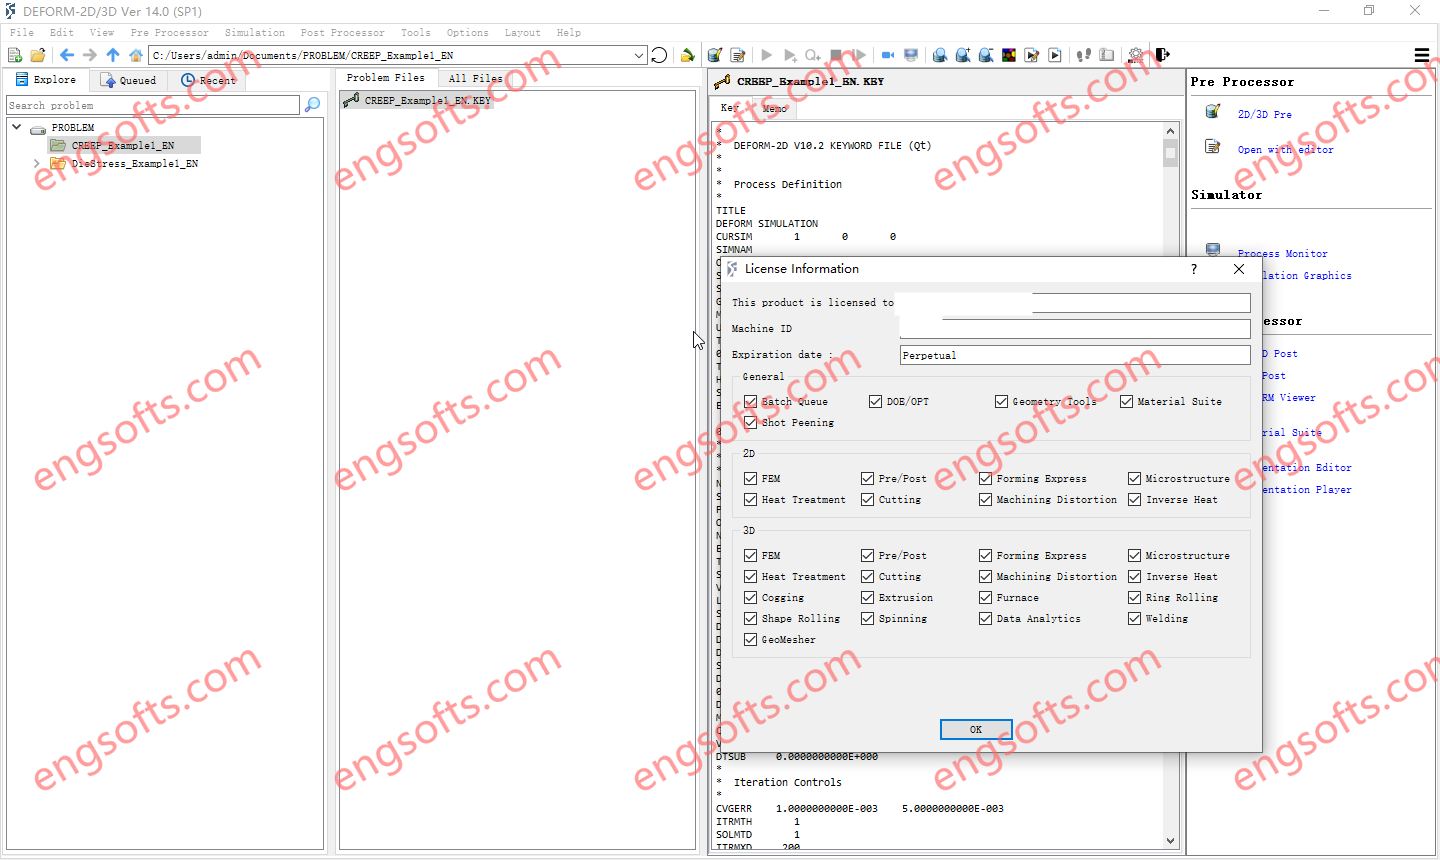Navigate back with the left arrow
The width and height of the screenshot is (1440, 860).
[67, 55]
